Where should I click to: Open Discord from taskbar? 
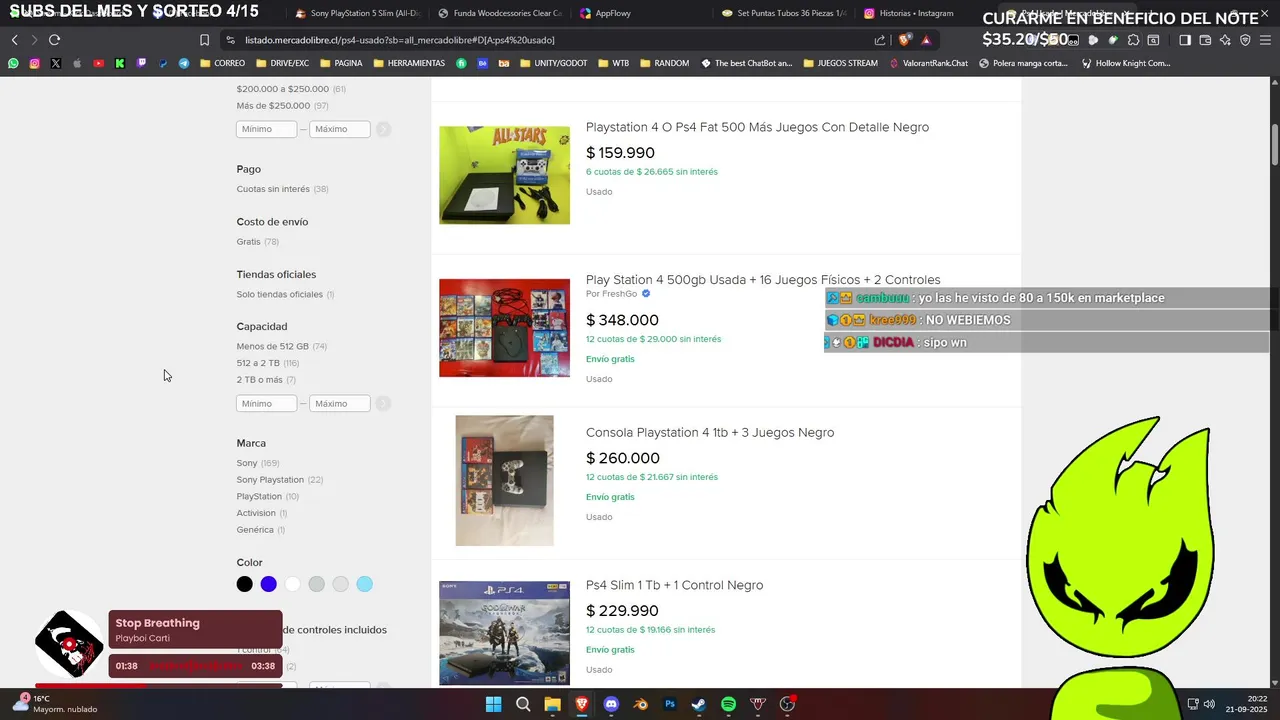point(611,704)
